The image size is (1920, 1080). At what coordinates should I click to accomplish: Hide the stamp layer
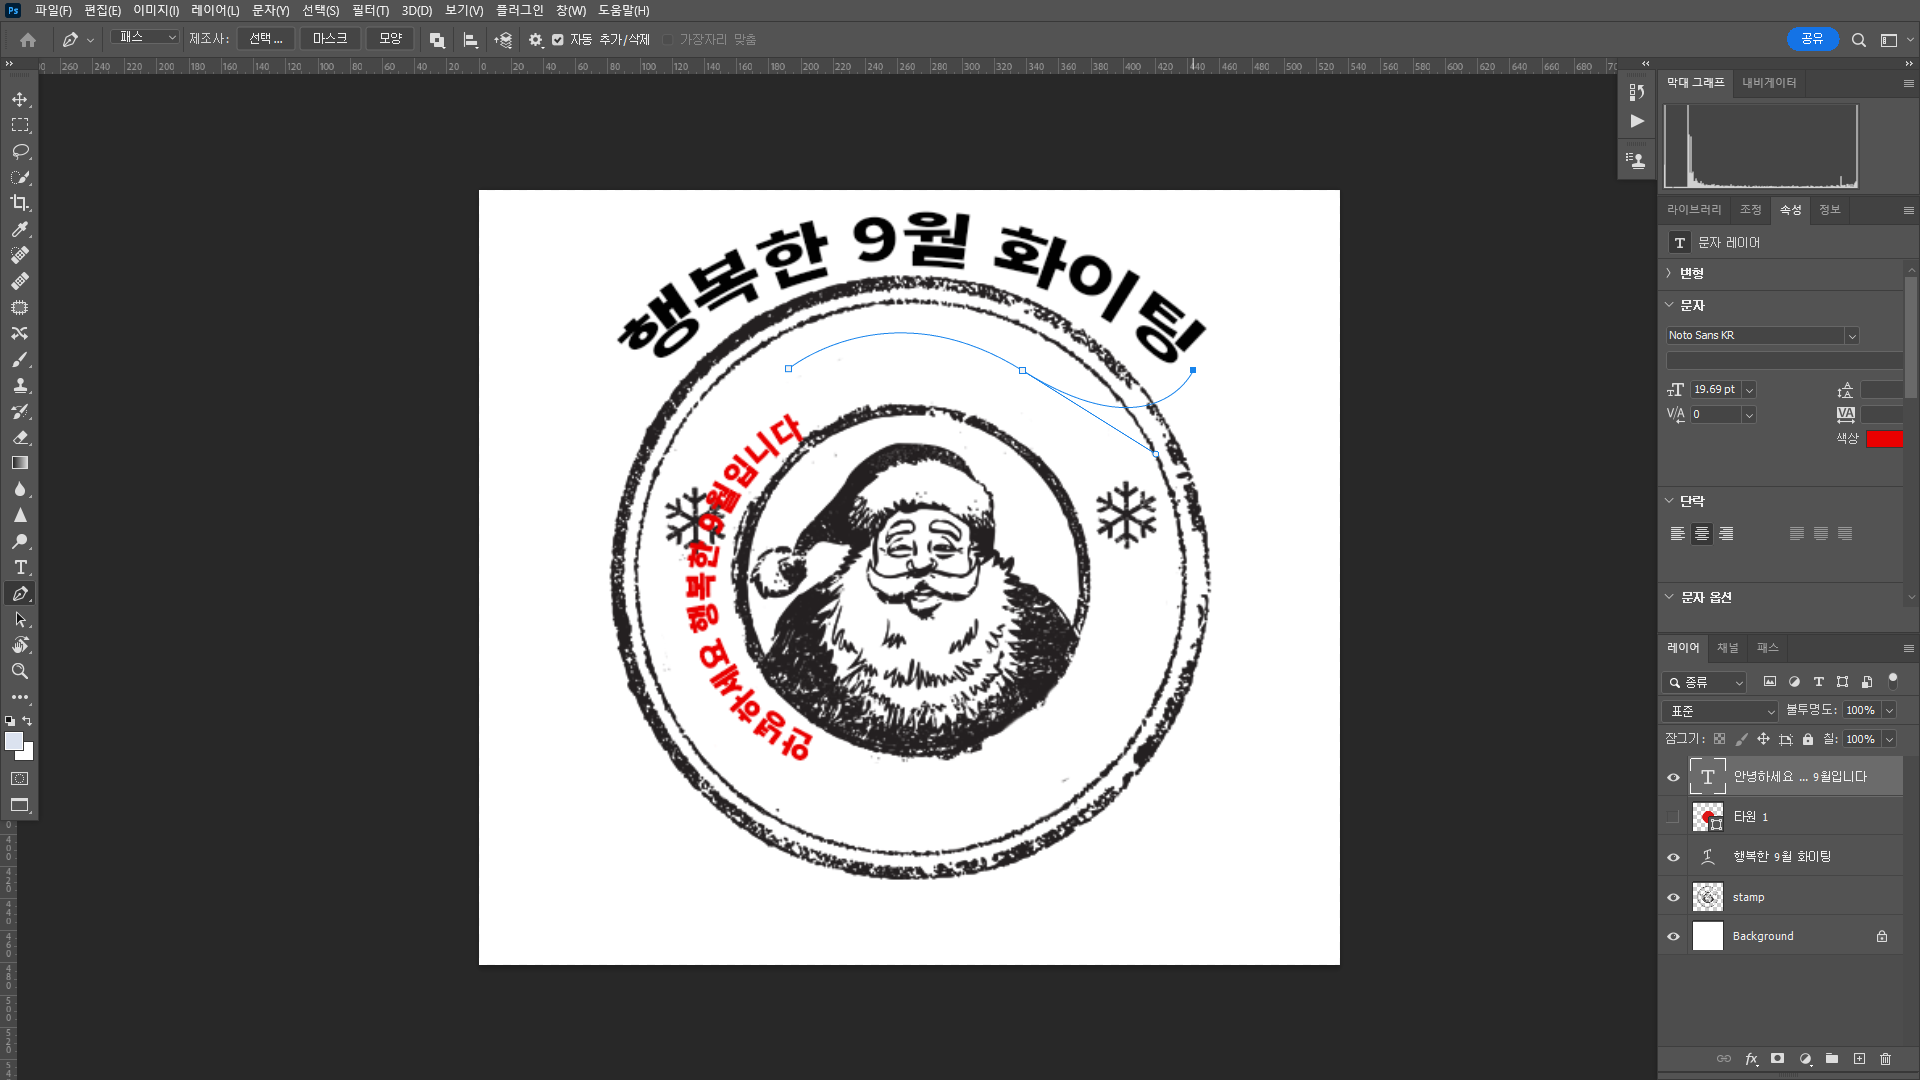tap(1673, 897)
